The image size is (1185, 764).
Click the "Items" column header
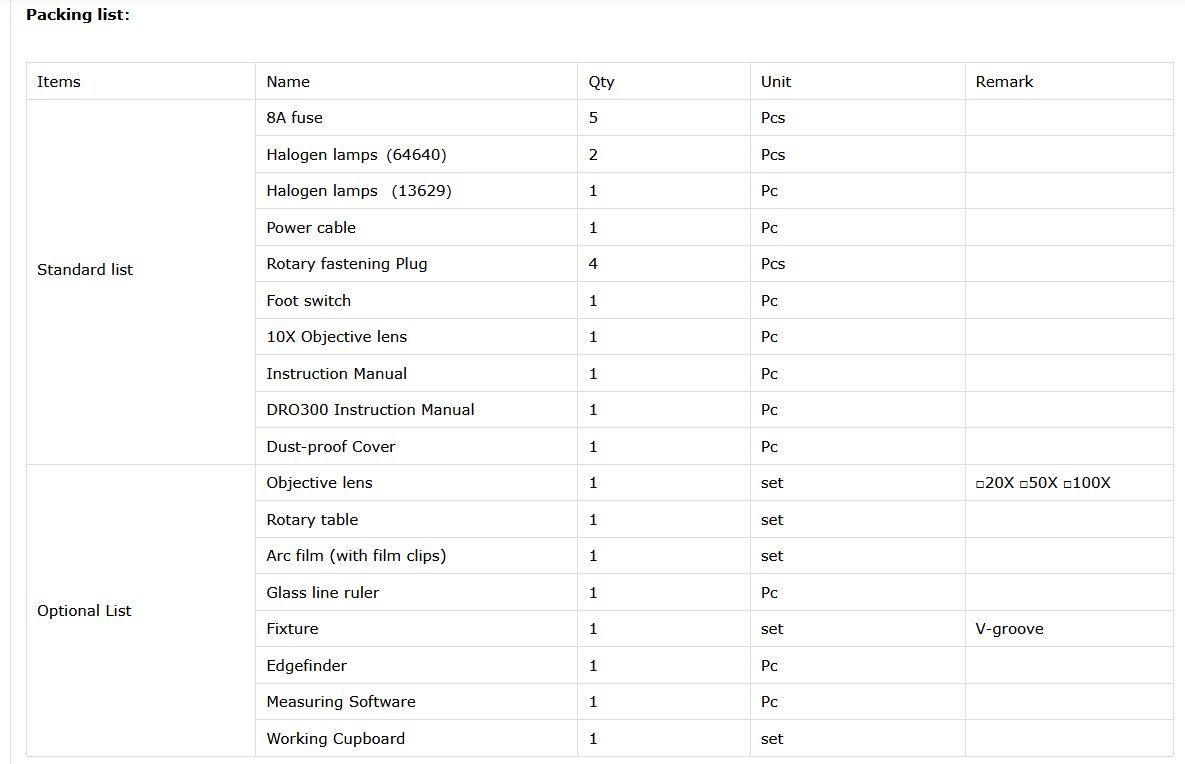click(x=59, y=82)
